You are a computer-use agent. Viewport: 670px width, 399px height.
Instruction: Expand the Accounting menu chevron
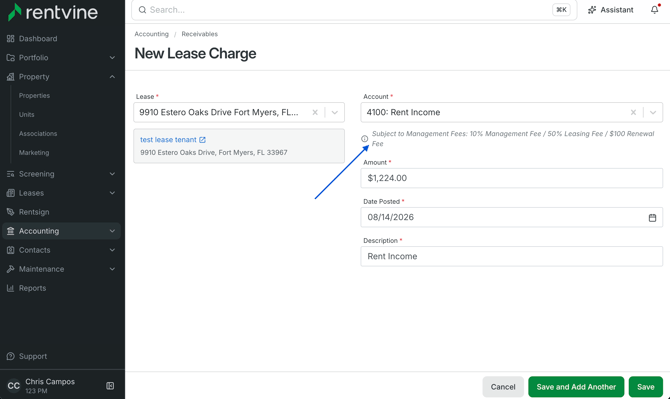point(112,231)
